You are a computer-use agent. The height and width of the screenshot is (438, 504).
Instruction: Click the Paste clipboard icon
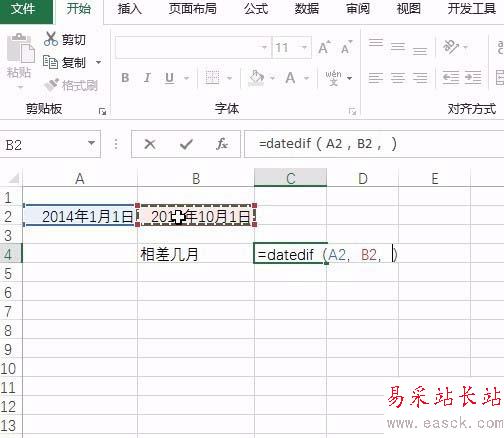coord(21,49)
